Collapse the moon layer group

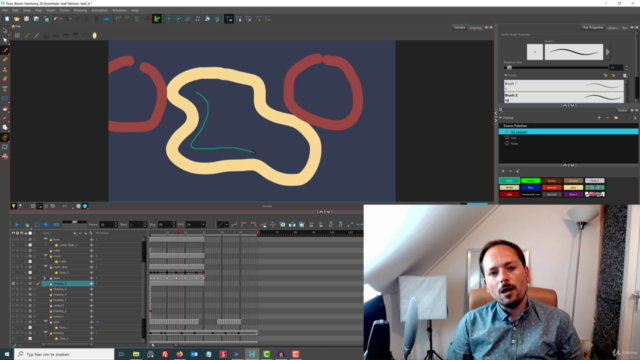tap(46, 256)
